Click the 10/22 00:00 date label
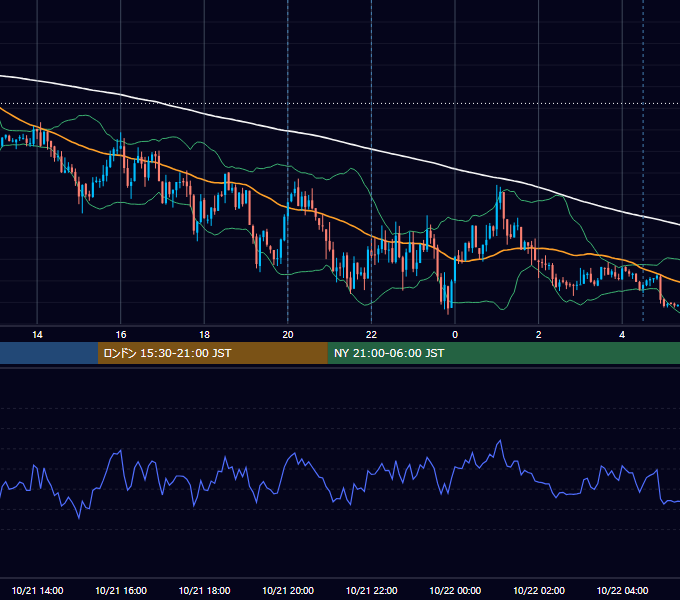Image resolution: width=680 pixels, height=600 pixels. tap(455, 590)
